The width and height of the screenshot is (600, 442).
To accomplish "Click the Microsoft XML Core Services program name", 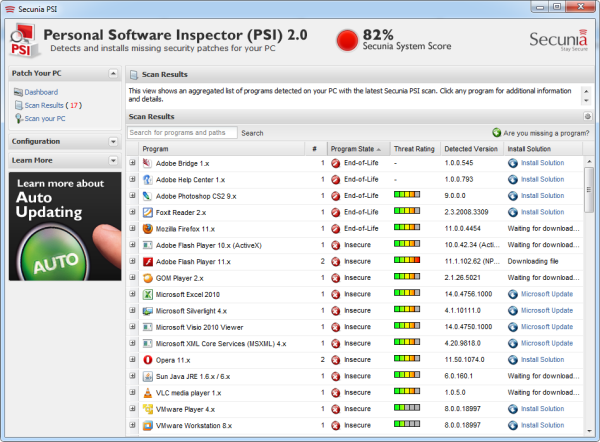I will pos(221,344).
